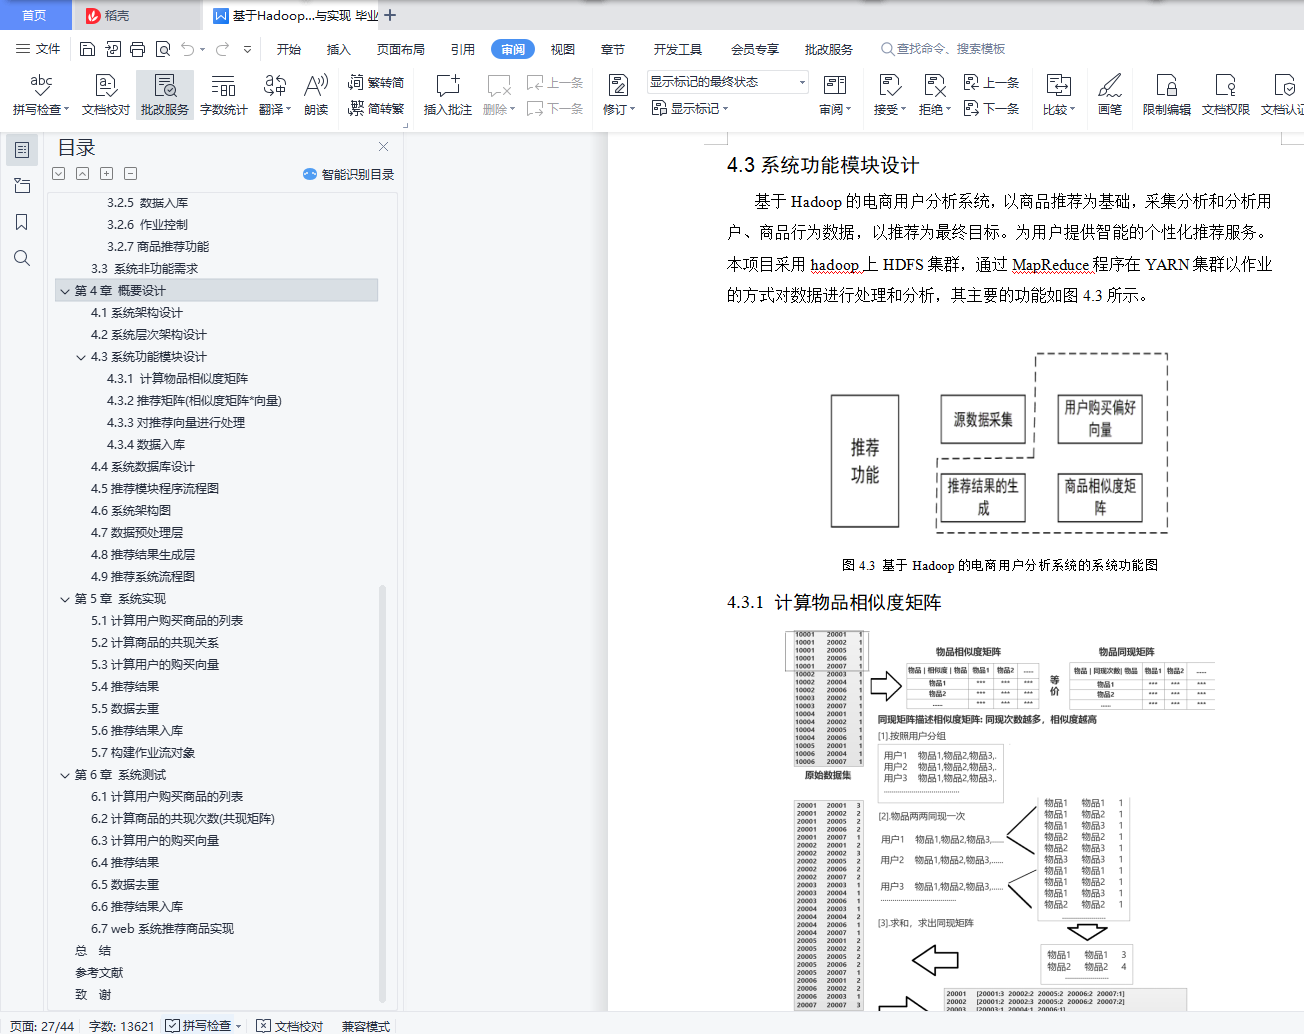
Task: Click 智能识别目录 button
Action: (x=348, y=174)
